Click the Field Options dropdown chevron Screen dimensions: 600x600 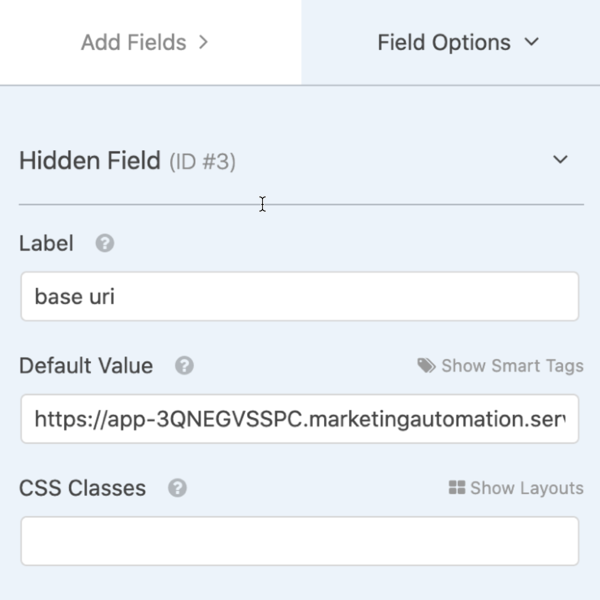(x=532, y=41)
